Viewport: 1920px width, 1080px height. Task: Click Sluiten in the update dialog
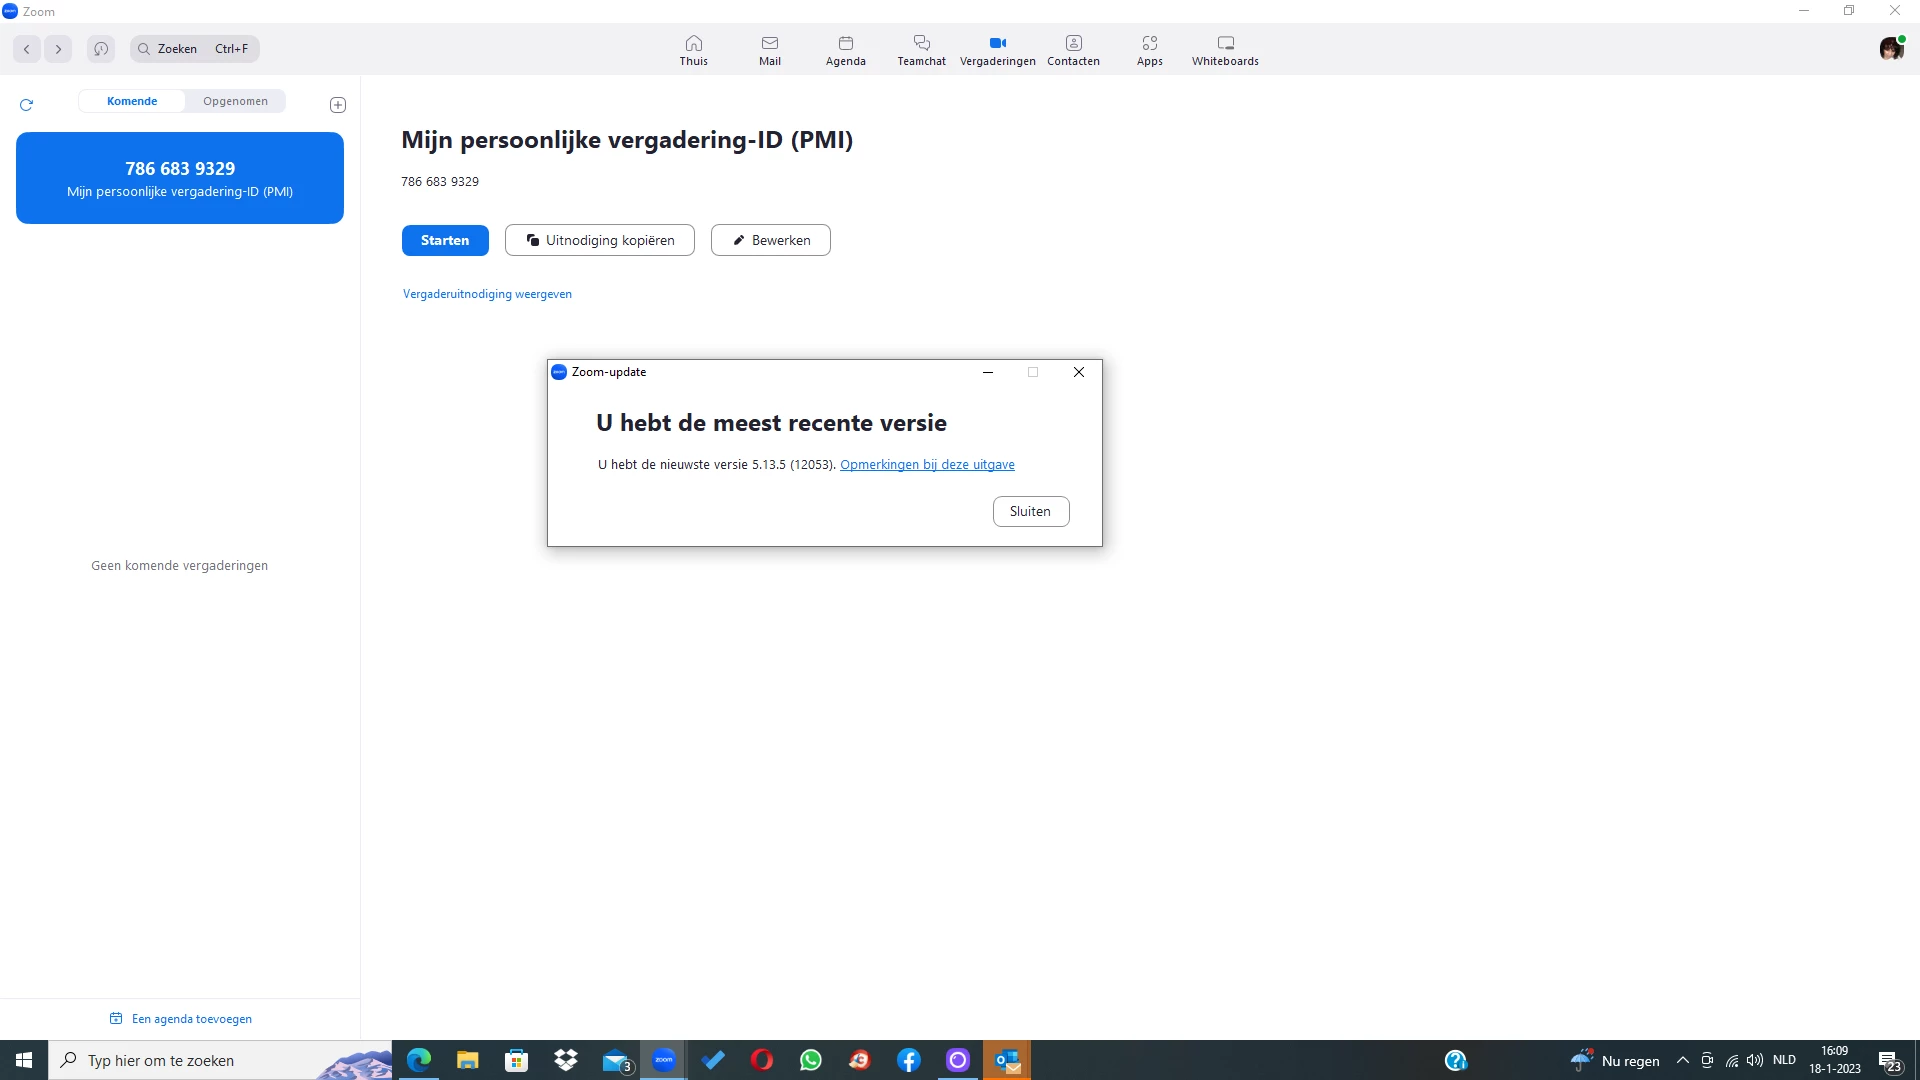(1030, 511)
